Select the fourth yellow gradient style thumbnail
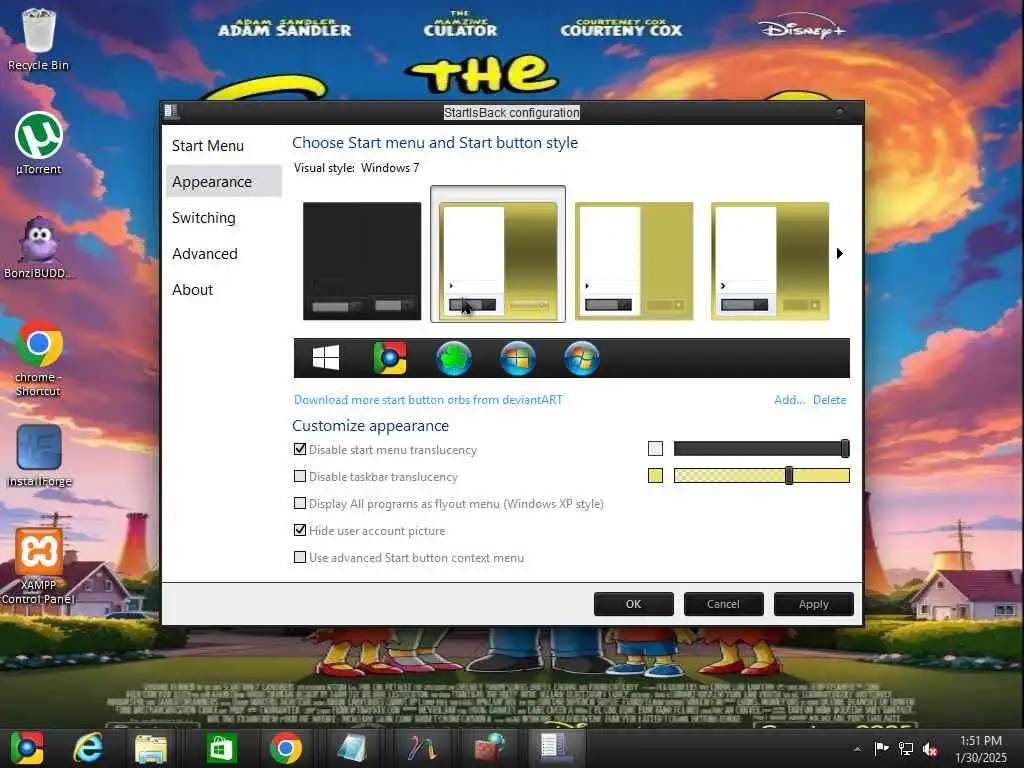Viewport: 1024px width, 768px height. 769,261
